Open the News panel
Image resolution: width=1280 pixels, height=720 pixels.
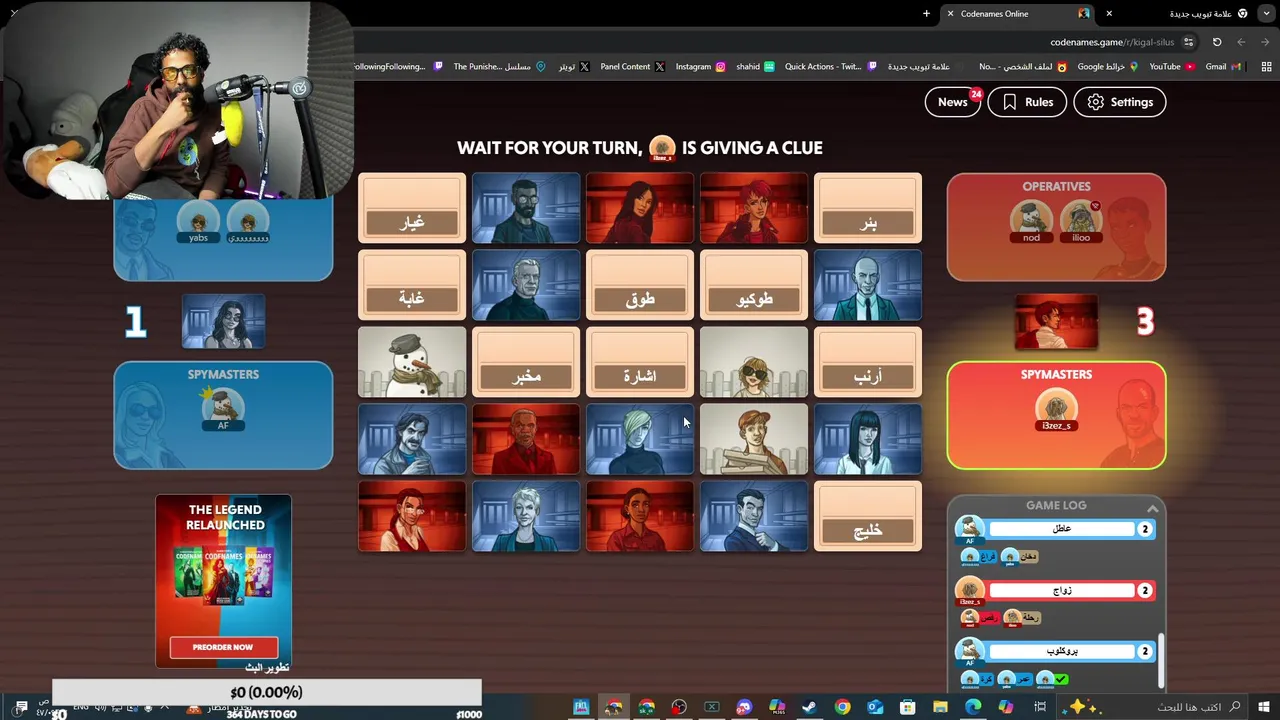(x=952, y=102)
